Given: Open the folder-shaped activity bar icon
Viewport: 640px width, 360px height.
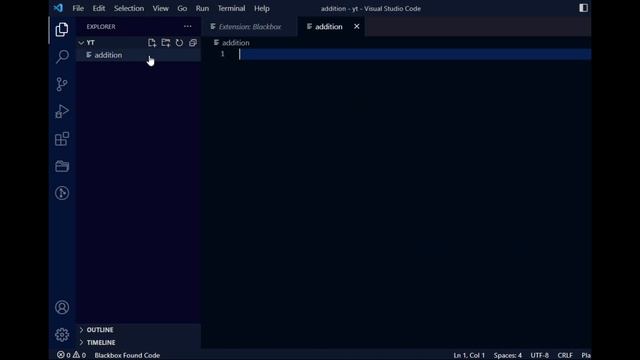Looking at the screenshot, I should click(62, 166).
